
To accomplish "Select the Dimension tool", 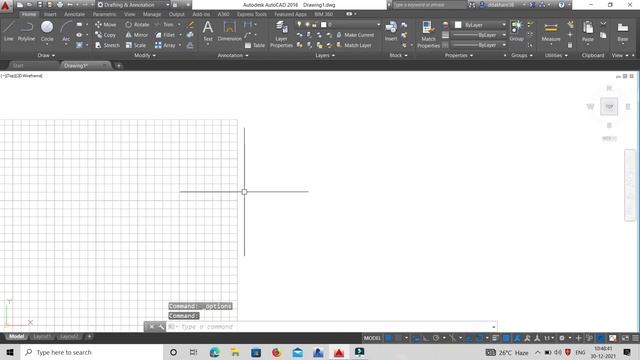I will (229, 31).
